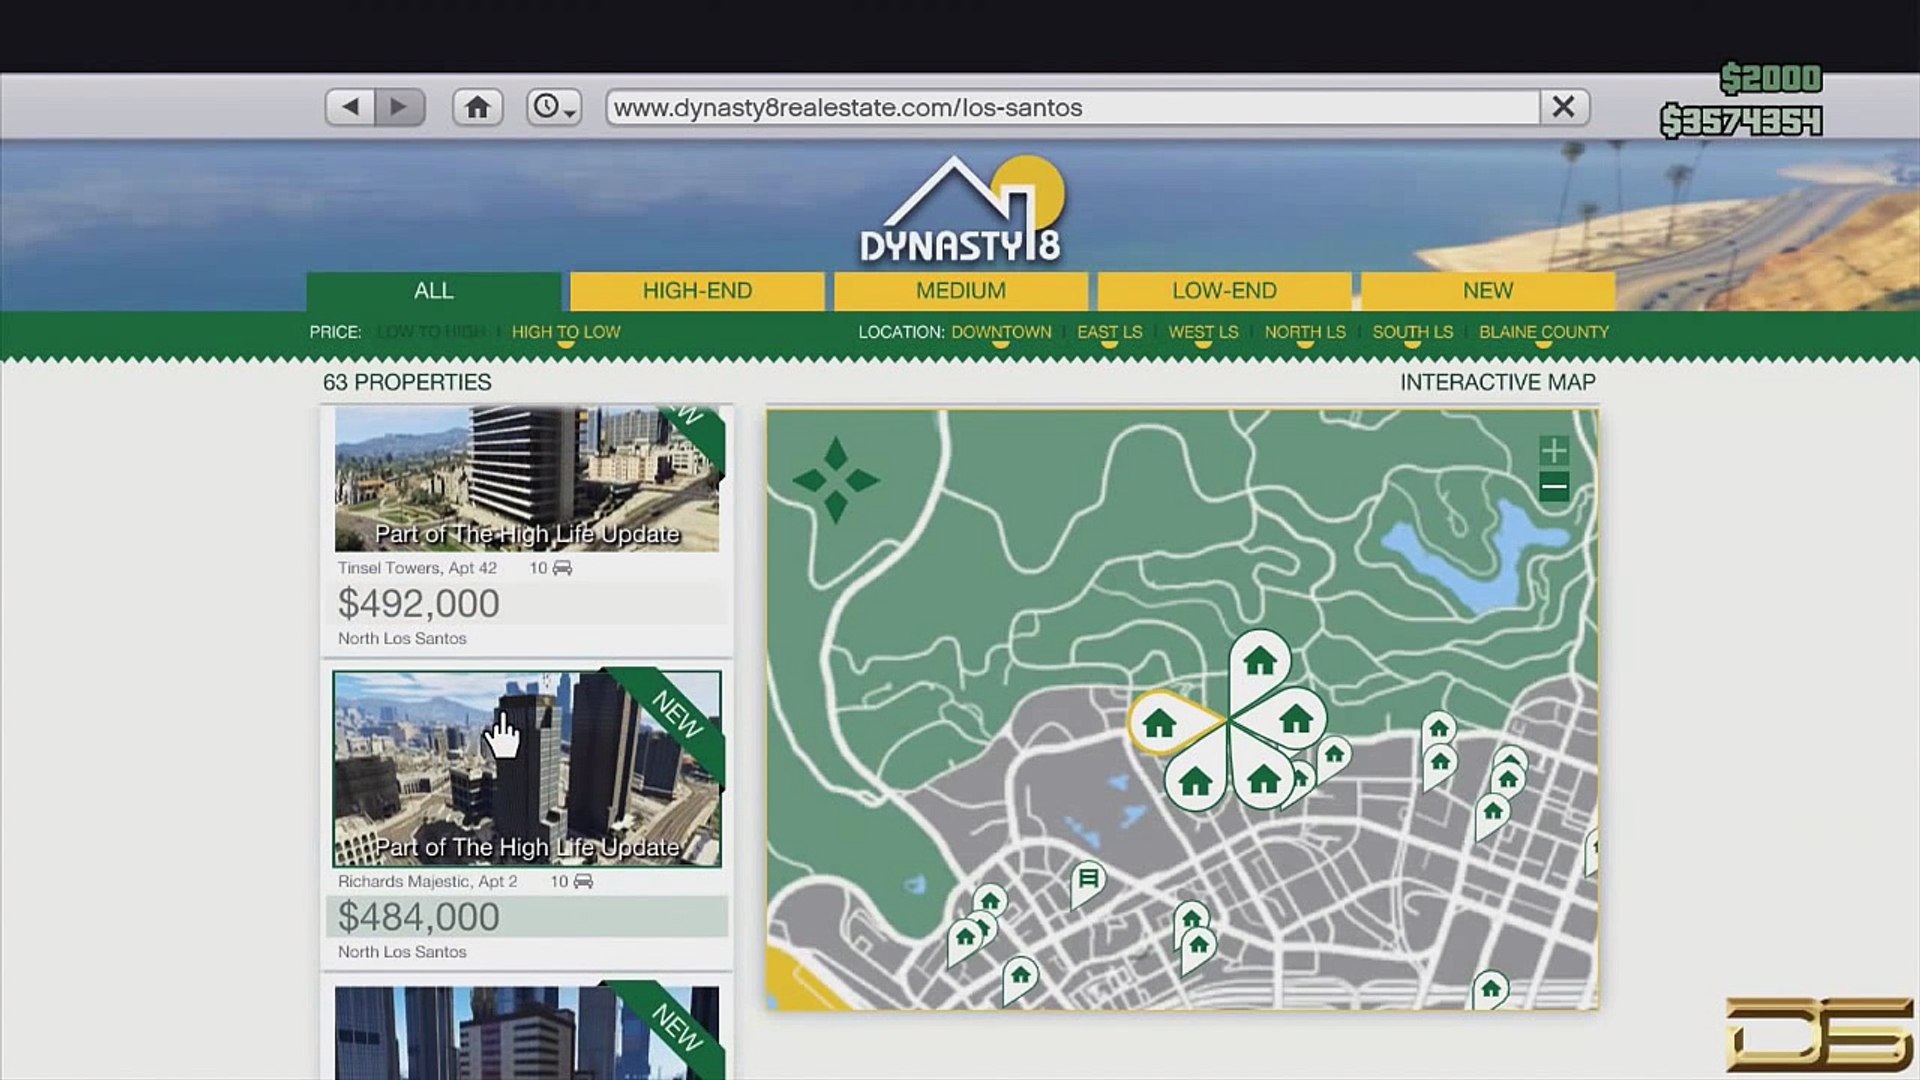Click the browser forward arrow button
This screenshot has height=1080, width=1920.
coord(399,107)
